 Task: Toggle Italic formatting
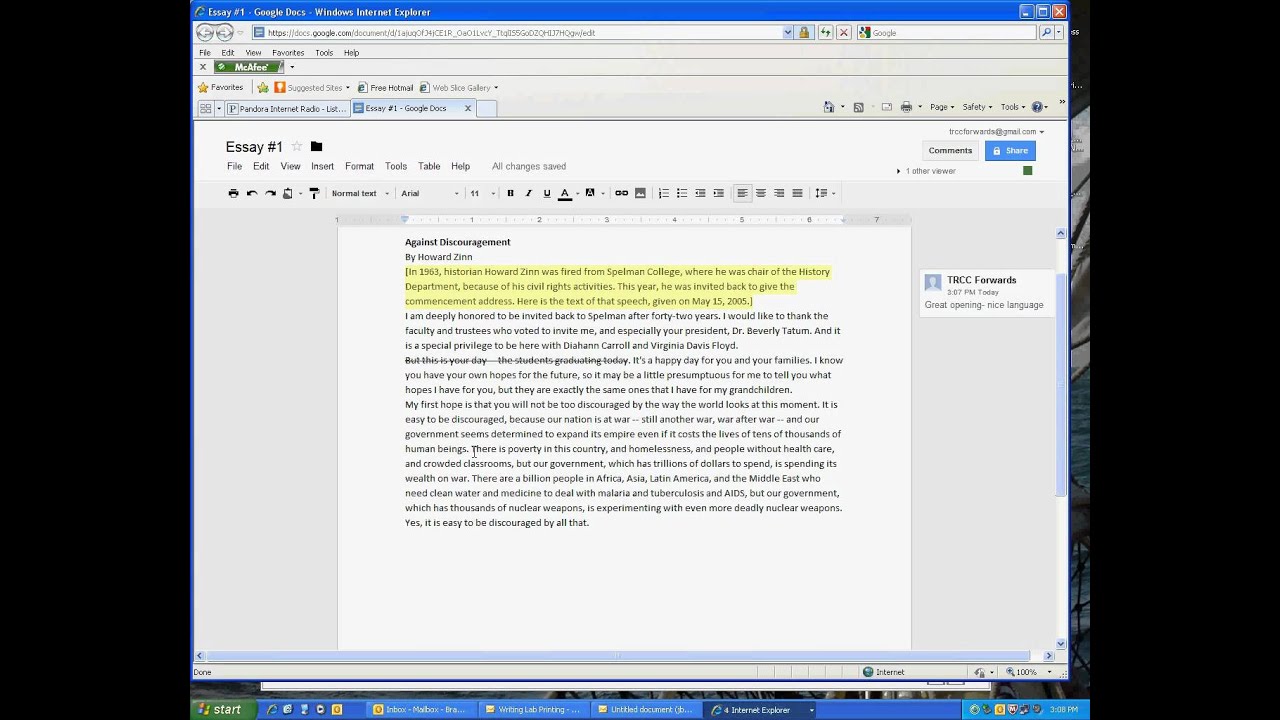pos(528,193)
